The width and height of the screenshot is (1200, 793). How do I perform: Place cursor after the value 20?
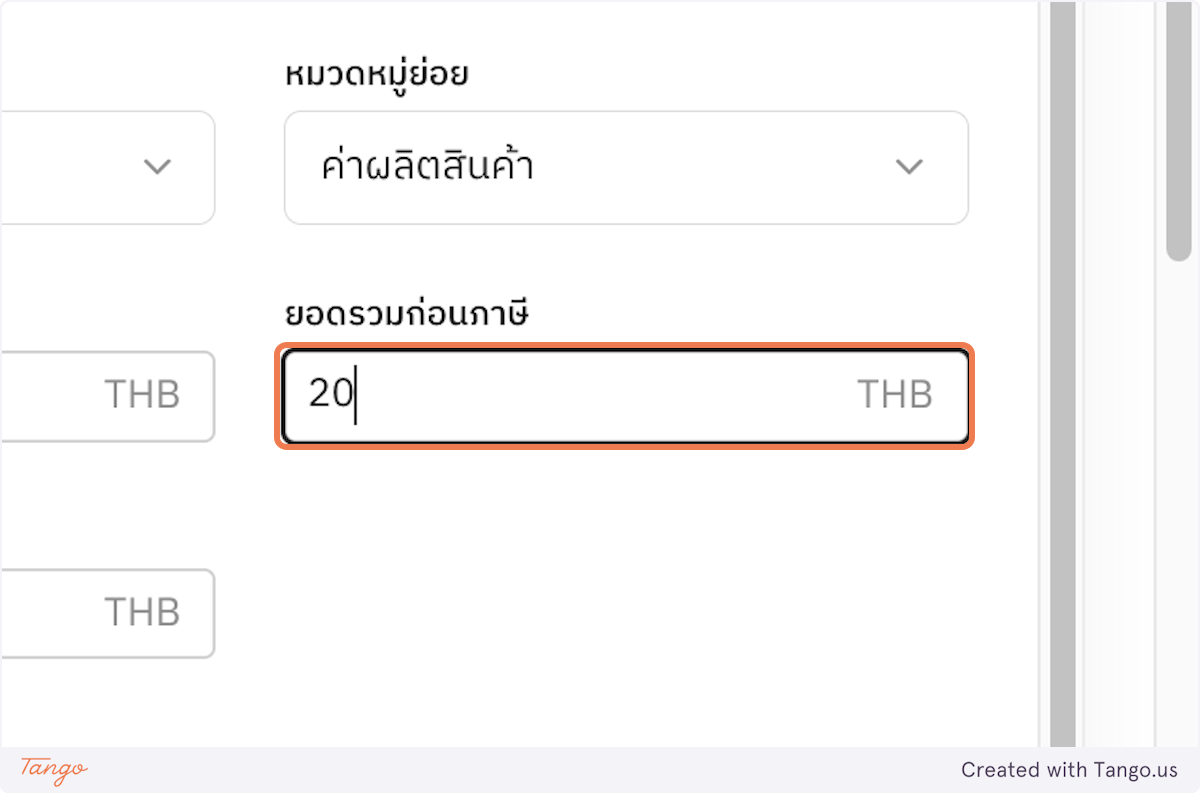pyautogui.click(x=357, y=397)
